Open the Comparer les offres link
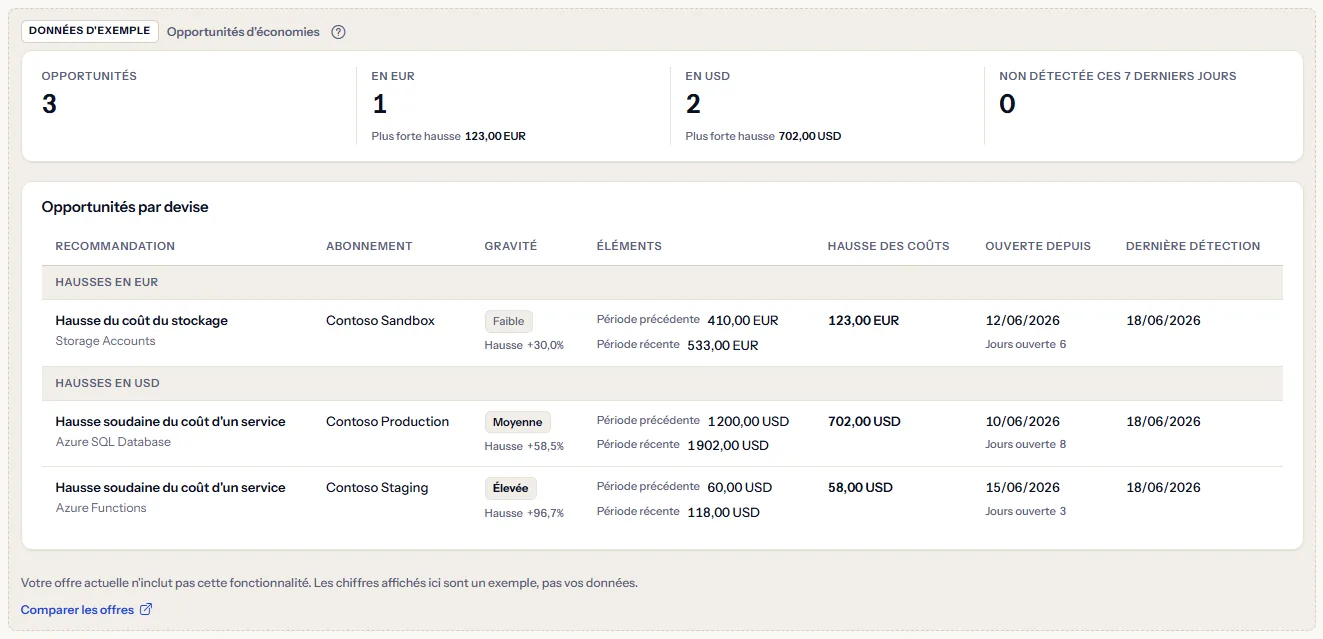 coord(86,610)
